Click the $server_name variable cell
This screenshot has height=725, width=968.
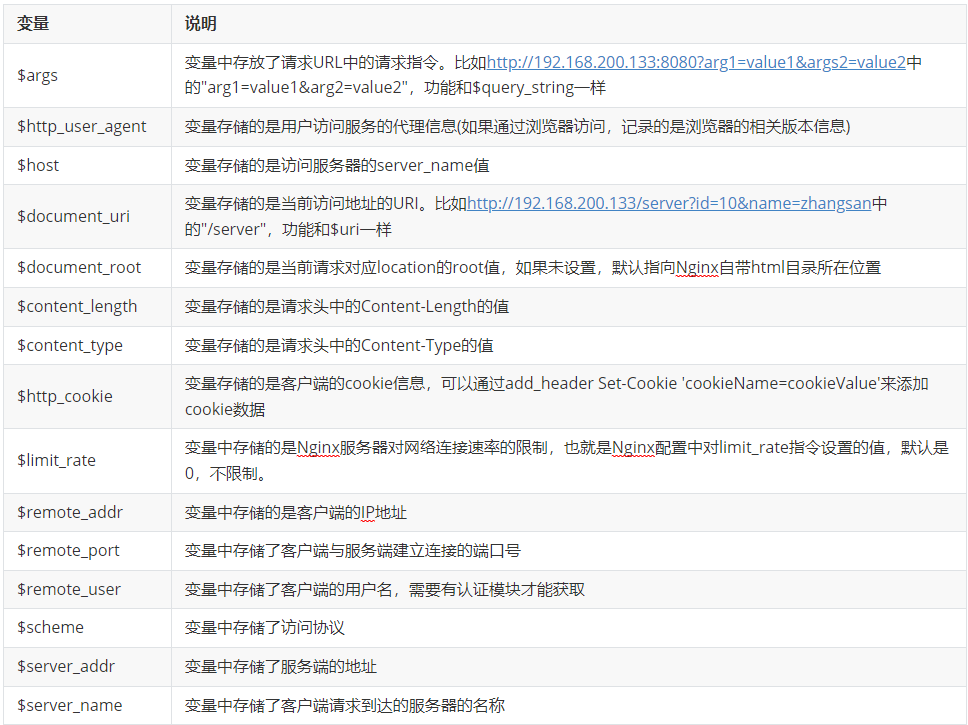pos(69,705)
